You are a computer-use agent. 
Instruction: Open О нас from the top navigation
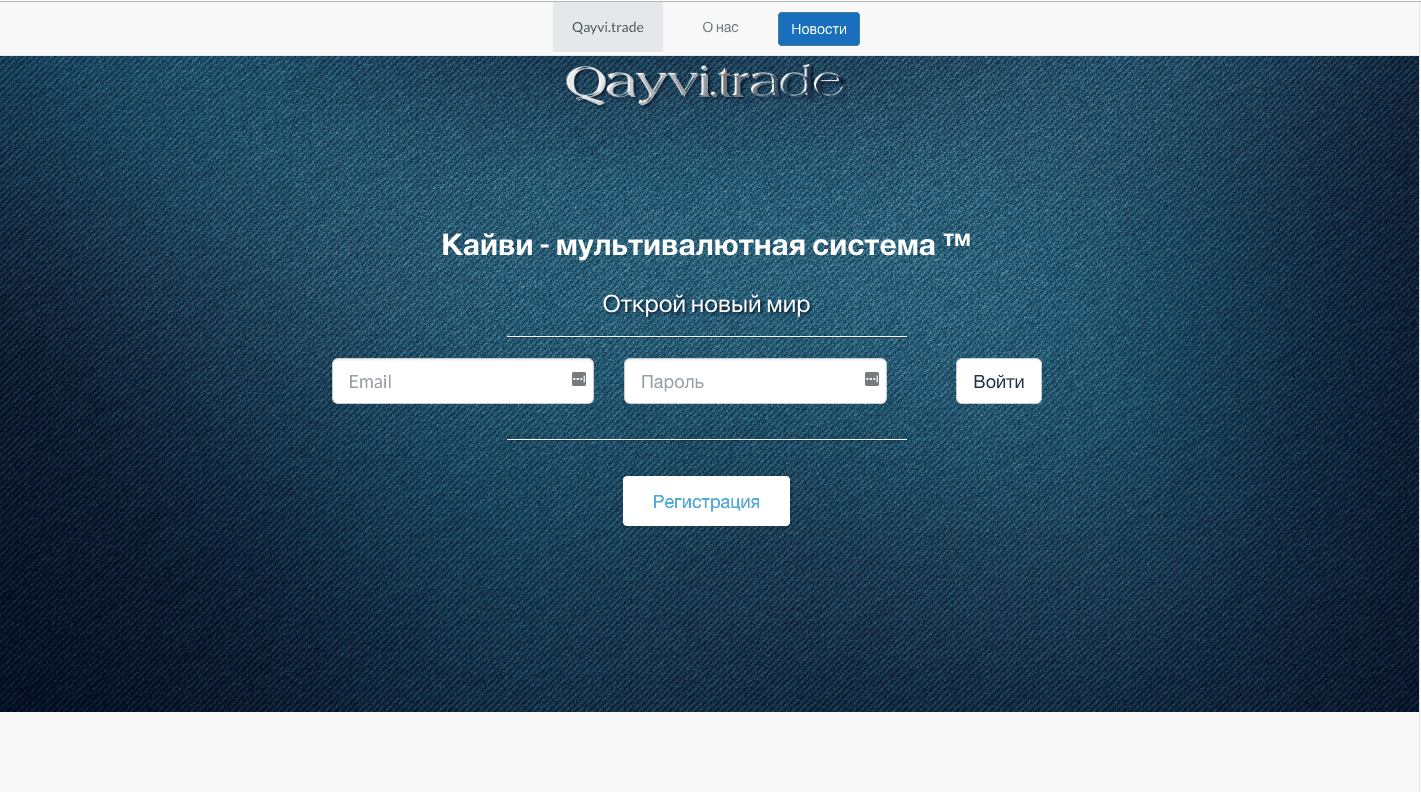pos(719,27)
